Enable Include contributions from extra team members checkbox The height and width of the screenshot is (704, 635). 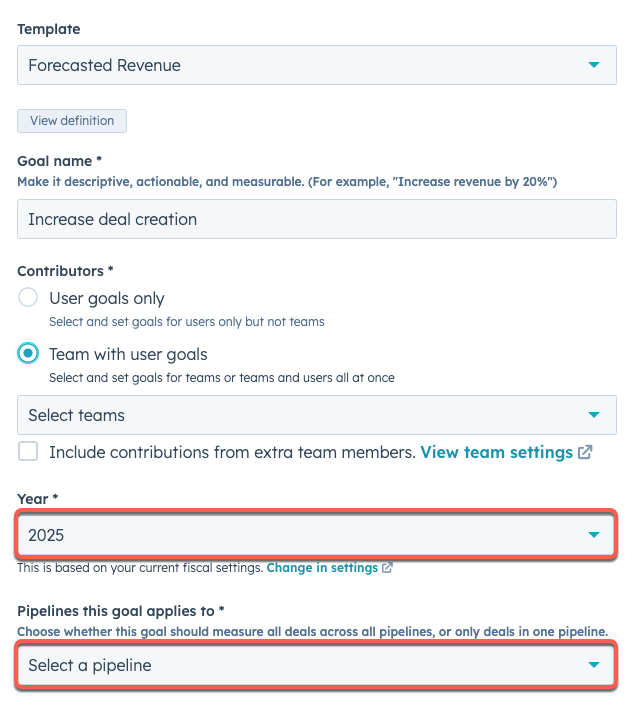pyautogui.click(x=28, y=451)
